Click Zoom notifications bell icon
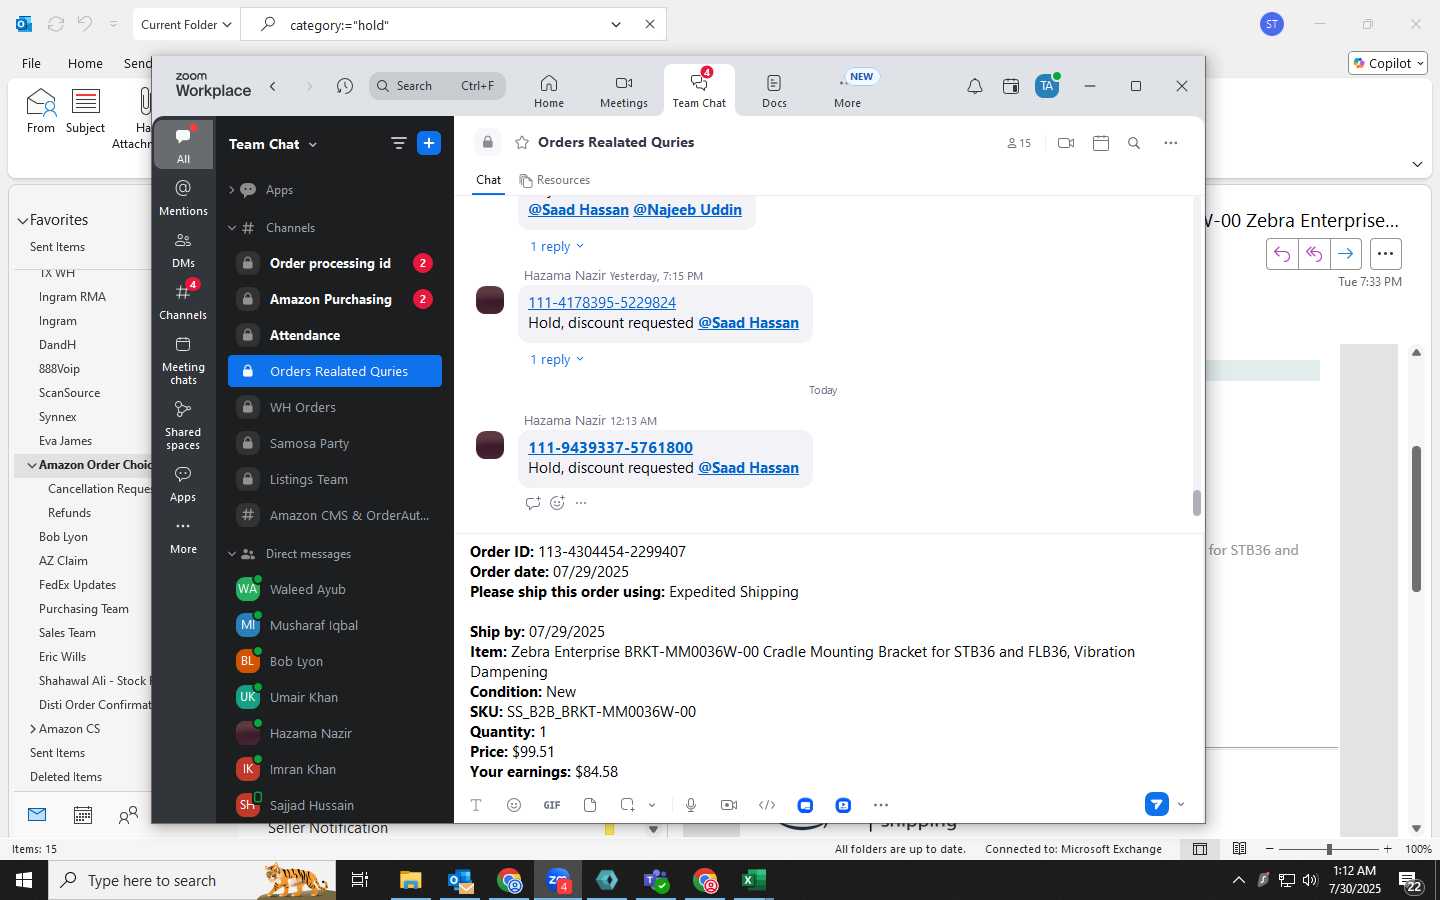1440x900 pixels. click(x=974, y=87)
